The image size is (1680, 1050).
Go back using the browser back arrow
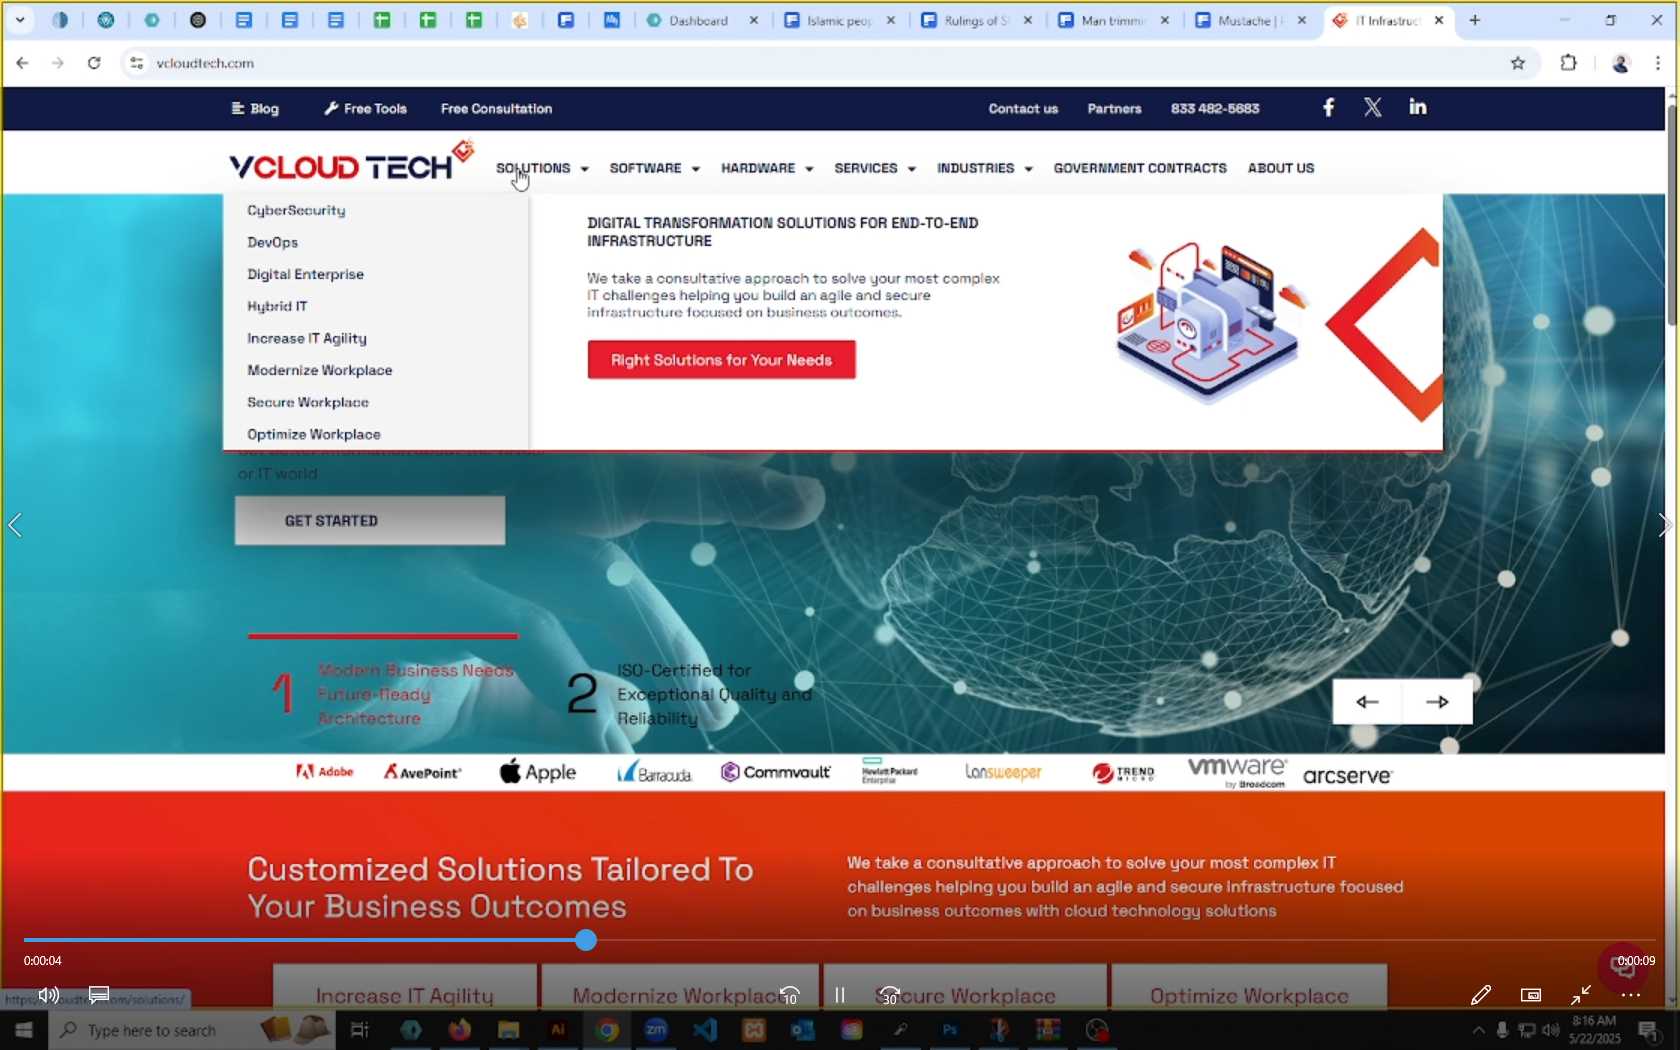(22, 63)
